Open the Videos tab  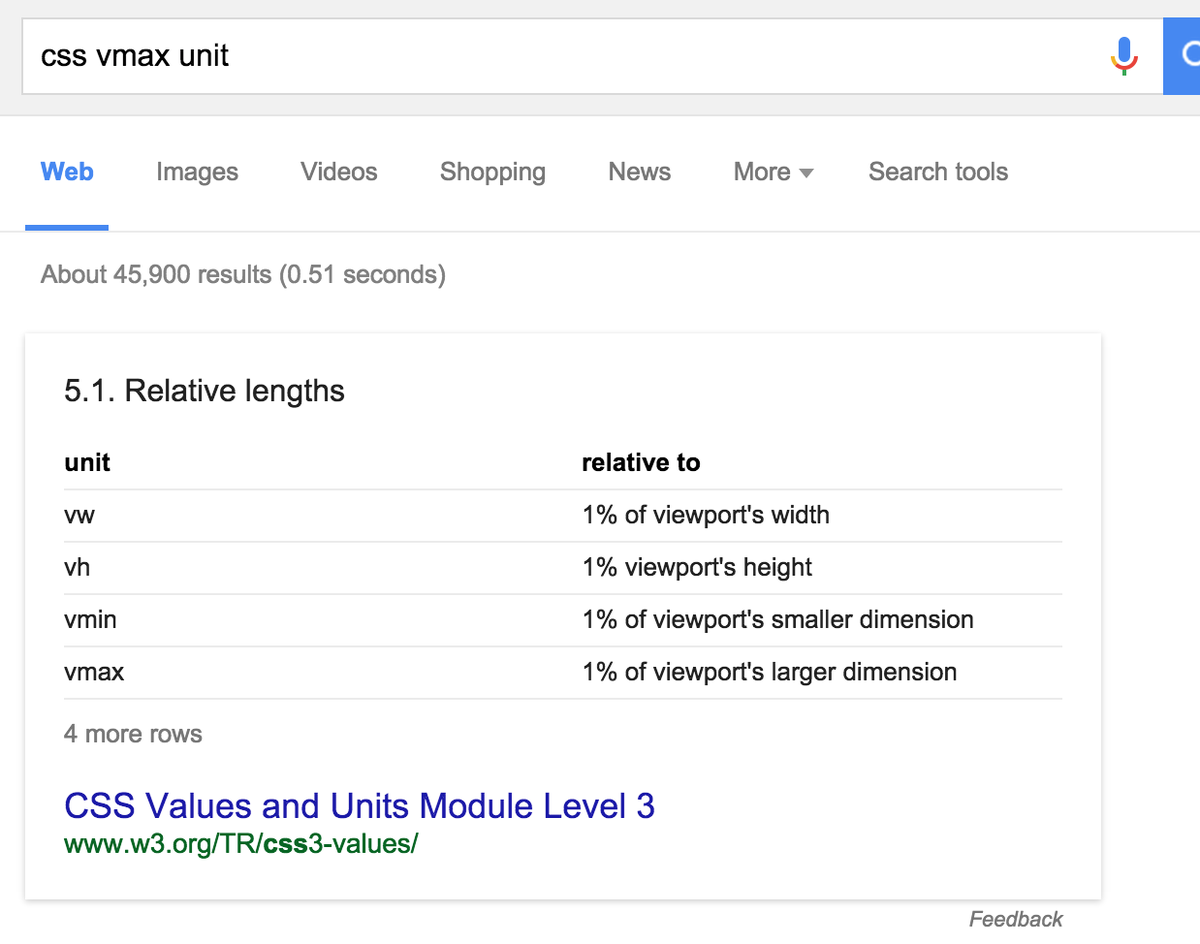pos(339,172)
